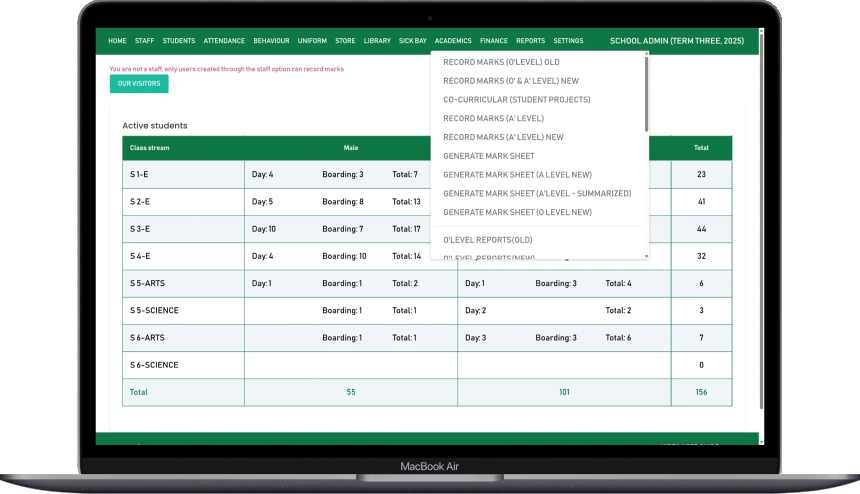Select the Students navigation item
Viewport: 860px width, 494px height.
click(179, 41)
